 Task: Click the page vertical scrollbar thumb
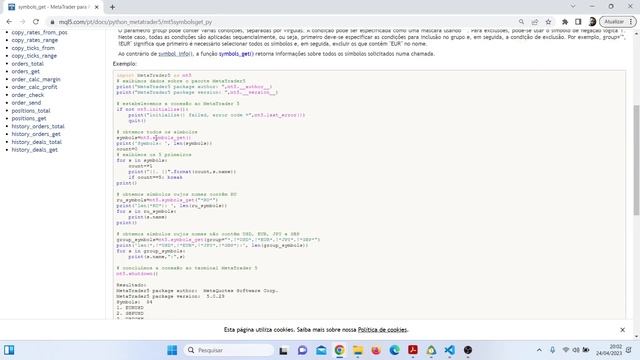click(x=636, y=160)
